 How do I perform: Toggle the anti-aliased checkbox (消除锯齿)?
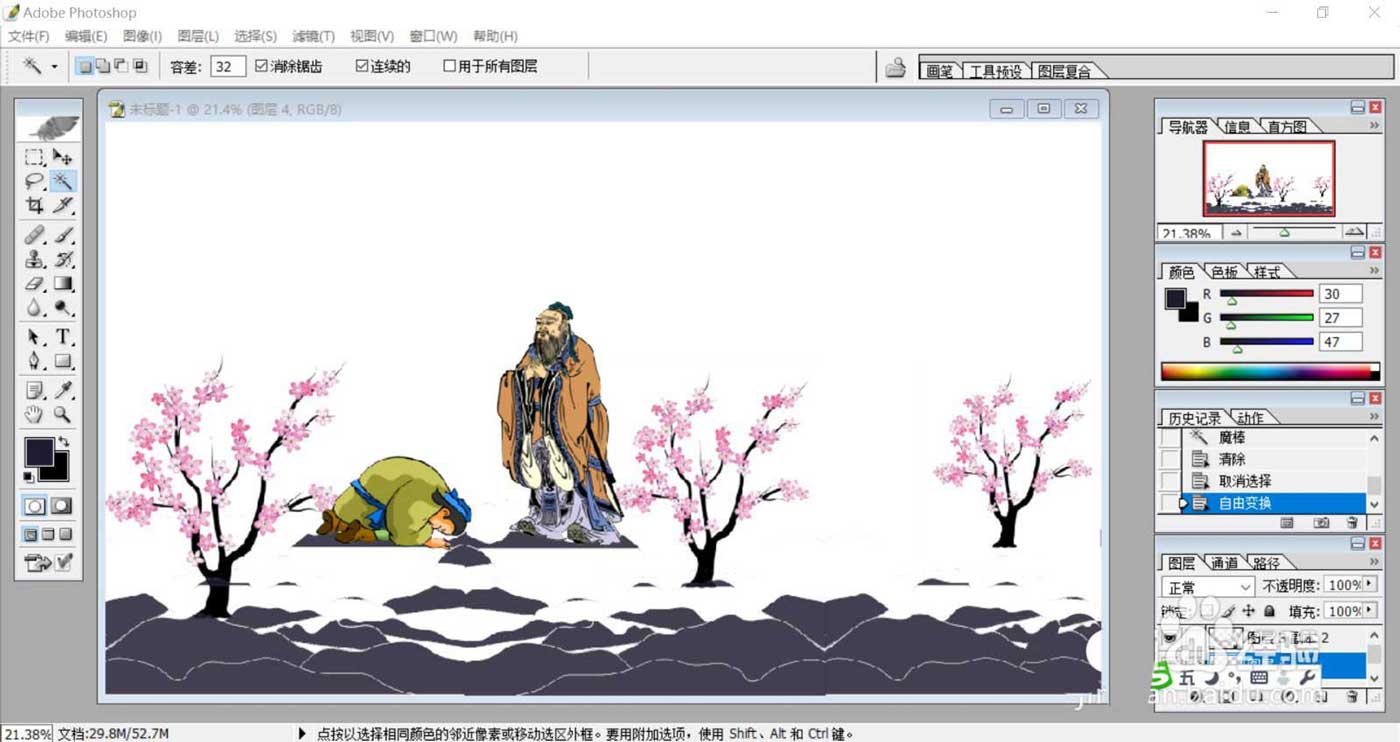coord(262,66)
